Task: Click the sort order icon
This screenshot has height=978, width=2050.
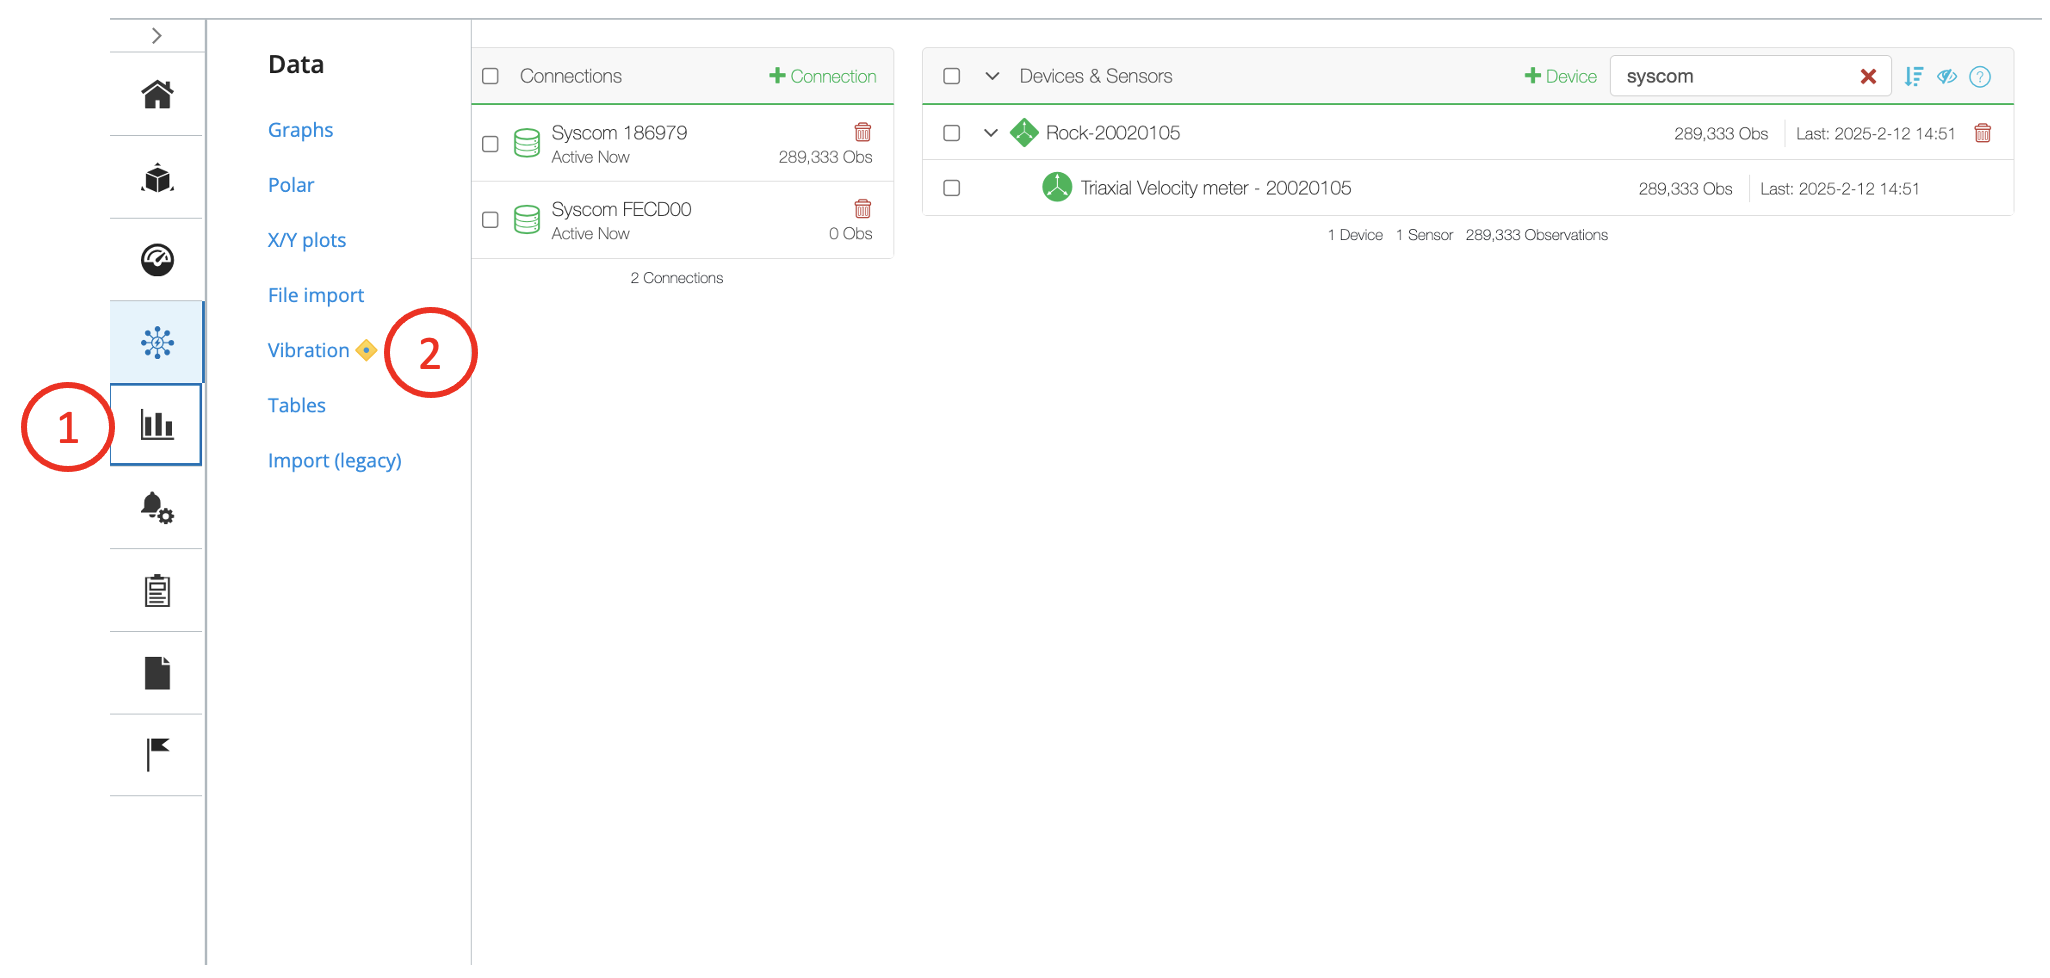Action: coord(1913,77)
